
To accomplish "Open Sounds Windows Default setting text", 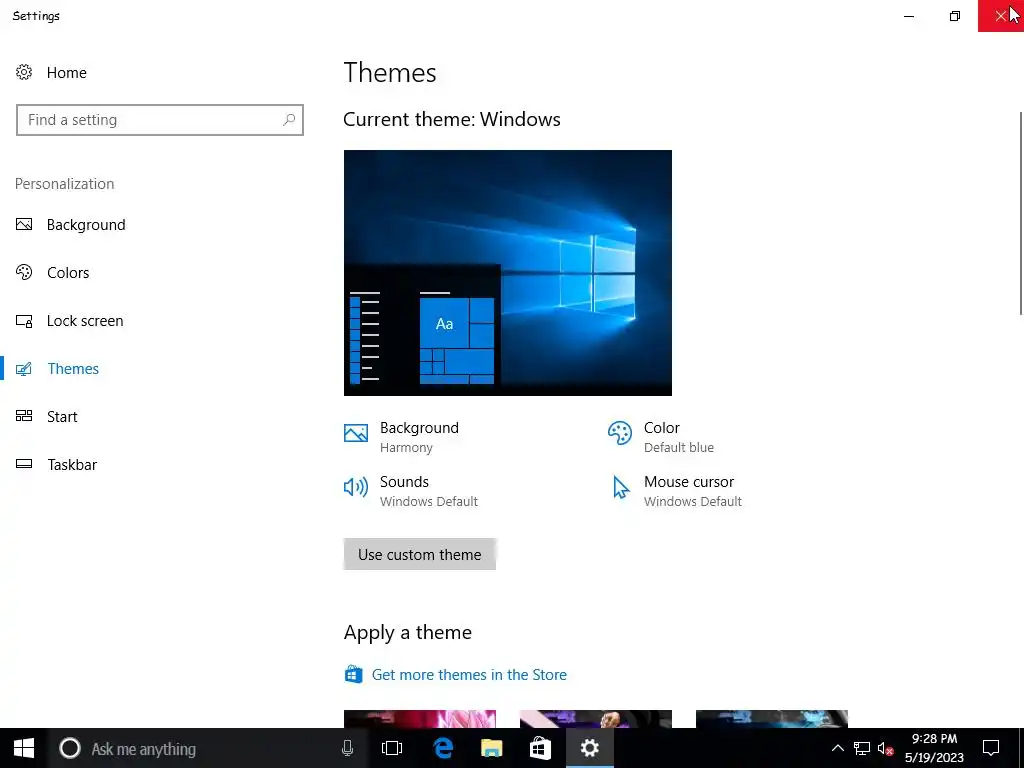I will pyautogui.click(x=429, y=491).
